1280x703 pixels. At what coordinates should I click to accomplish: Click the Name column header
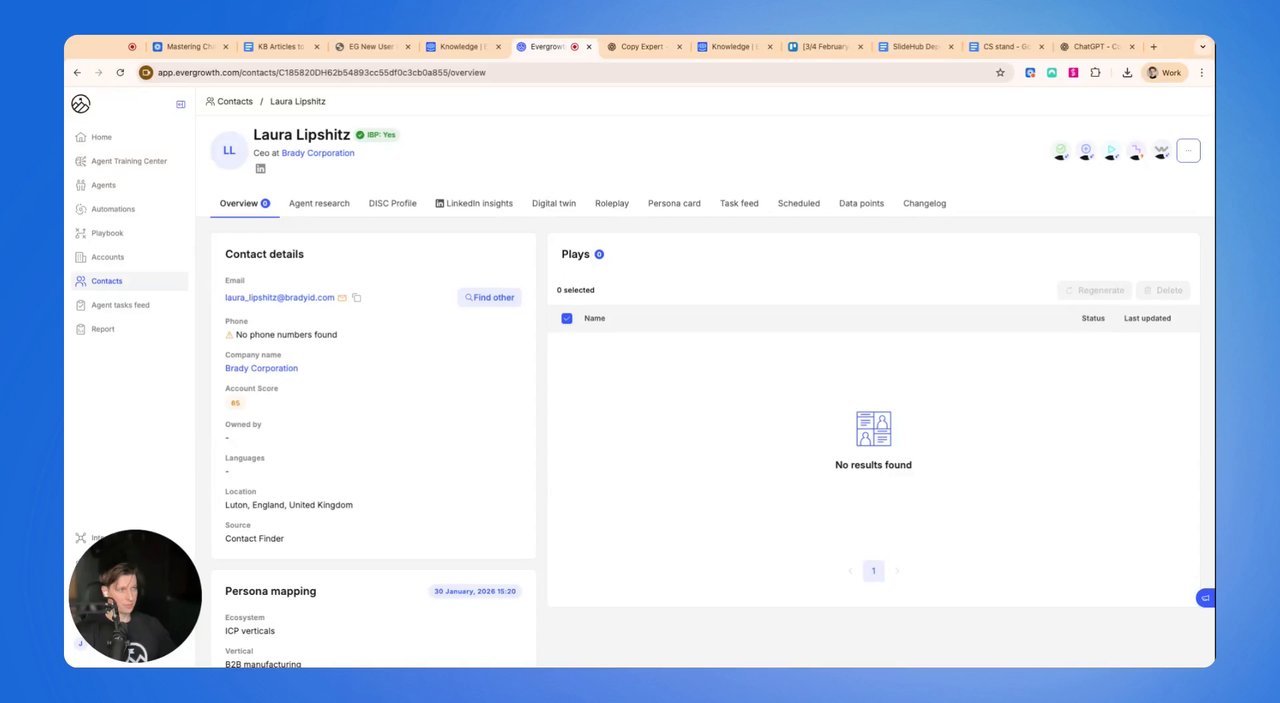tap(594, 318)
